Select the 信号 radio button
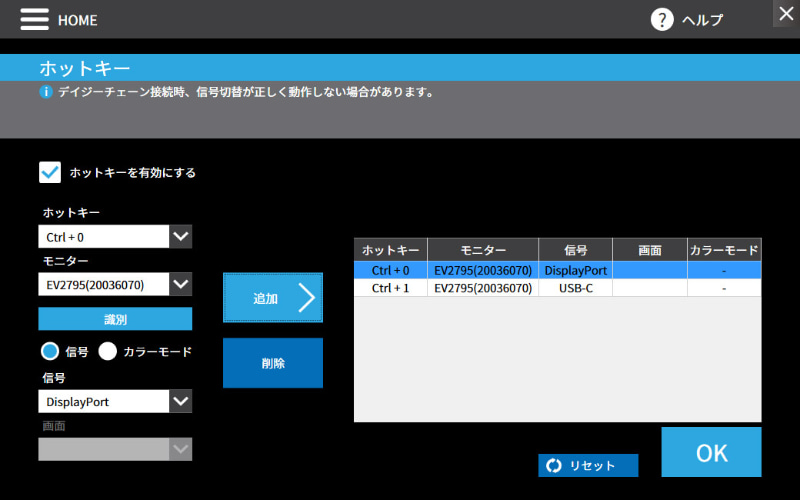The height and width of the screenshot is (500, 800). point(50,351)
